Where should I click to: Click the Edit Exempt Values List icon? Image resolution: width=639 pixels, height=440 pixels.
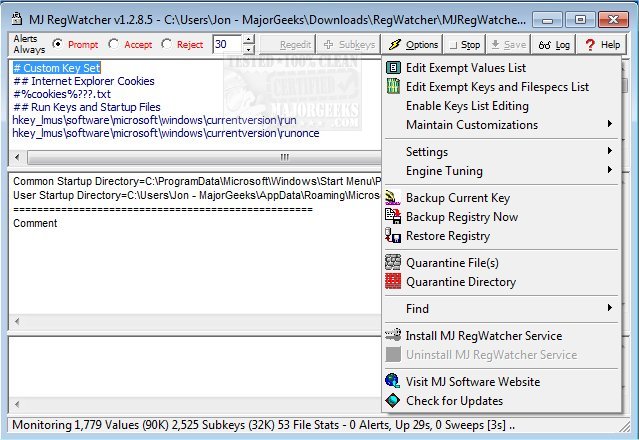pyautogui.click(x=393, y=68)
